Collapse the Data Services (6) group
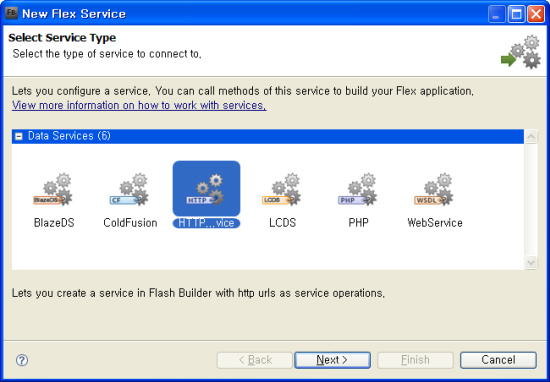550x382 pixels. point(19,136)
